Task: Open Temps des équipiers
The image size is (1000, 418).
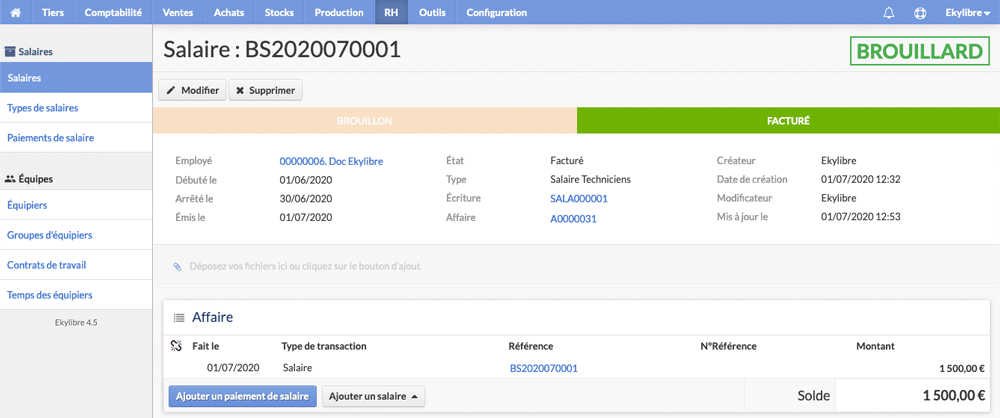Action: coord(76,295)
